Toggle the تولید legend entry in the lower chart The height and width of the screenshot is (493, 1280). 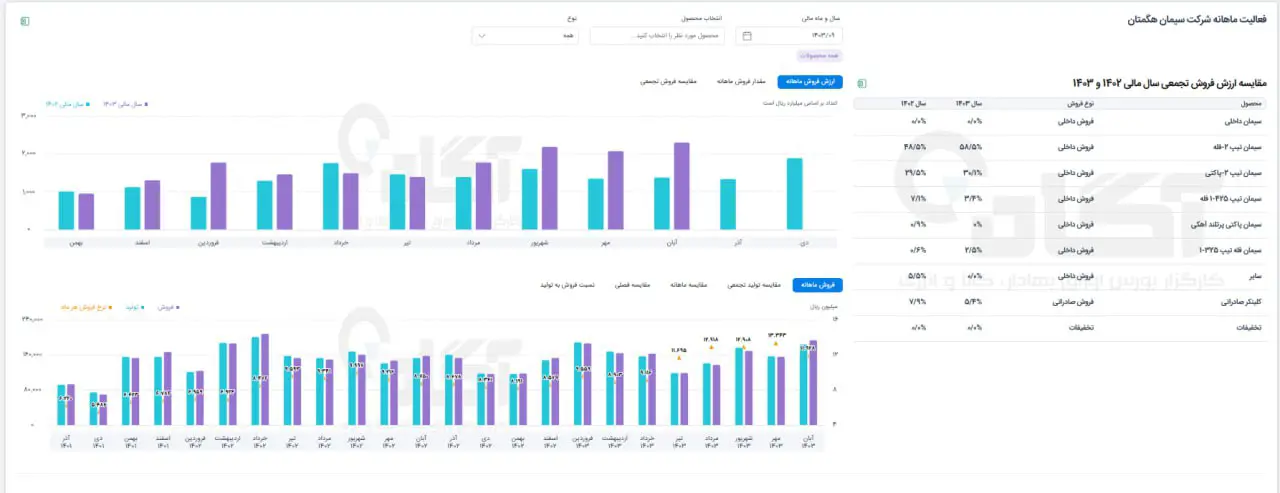133,307
